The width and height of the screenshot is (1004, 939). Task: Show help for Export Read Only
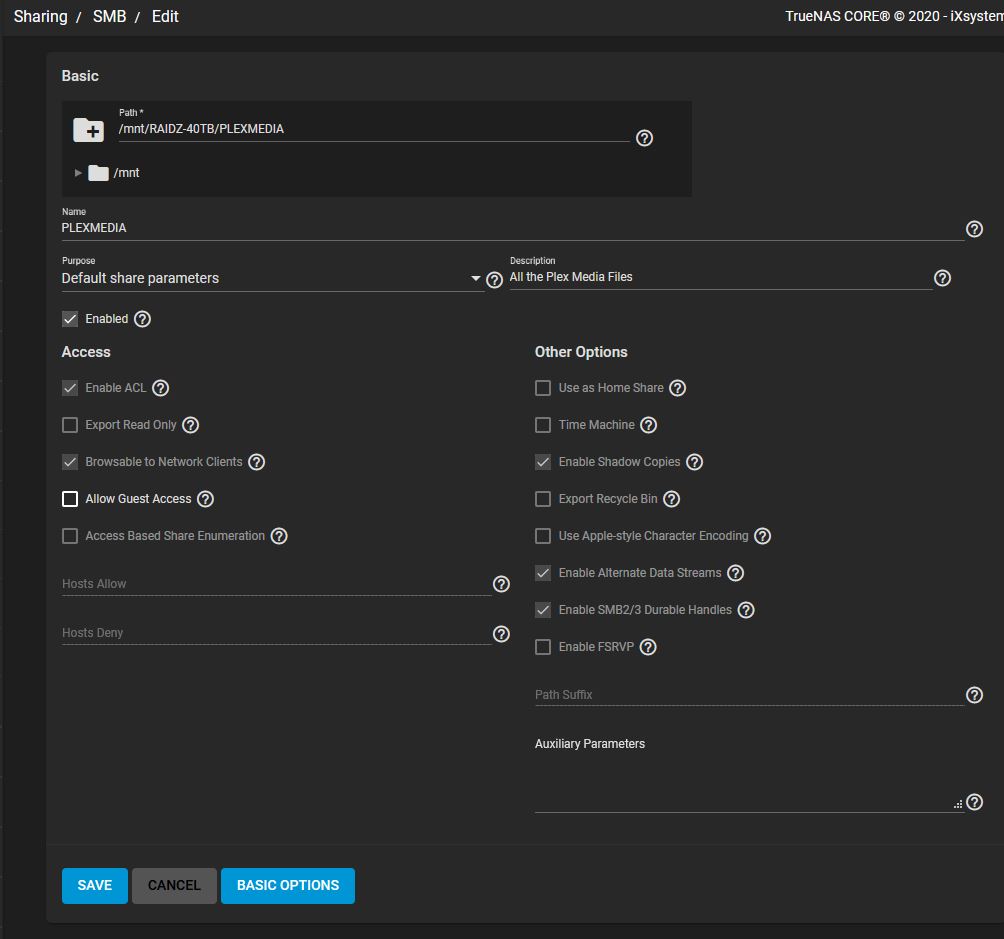point(191,425)
